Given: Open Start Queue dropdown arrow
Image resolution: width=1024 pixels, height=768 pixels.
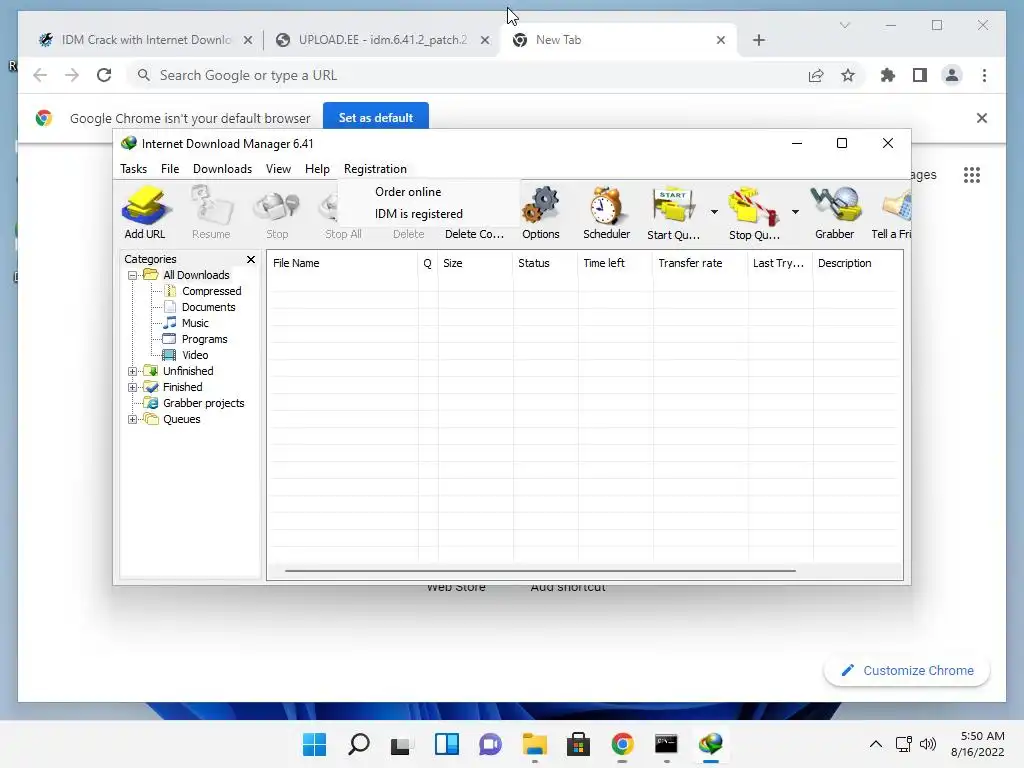Looking at the screenshot, I should click(714, 212).
